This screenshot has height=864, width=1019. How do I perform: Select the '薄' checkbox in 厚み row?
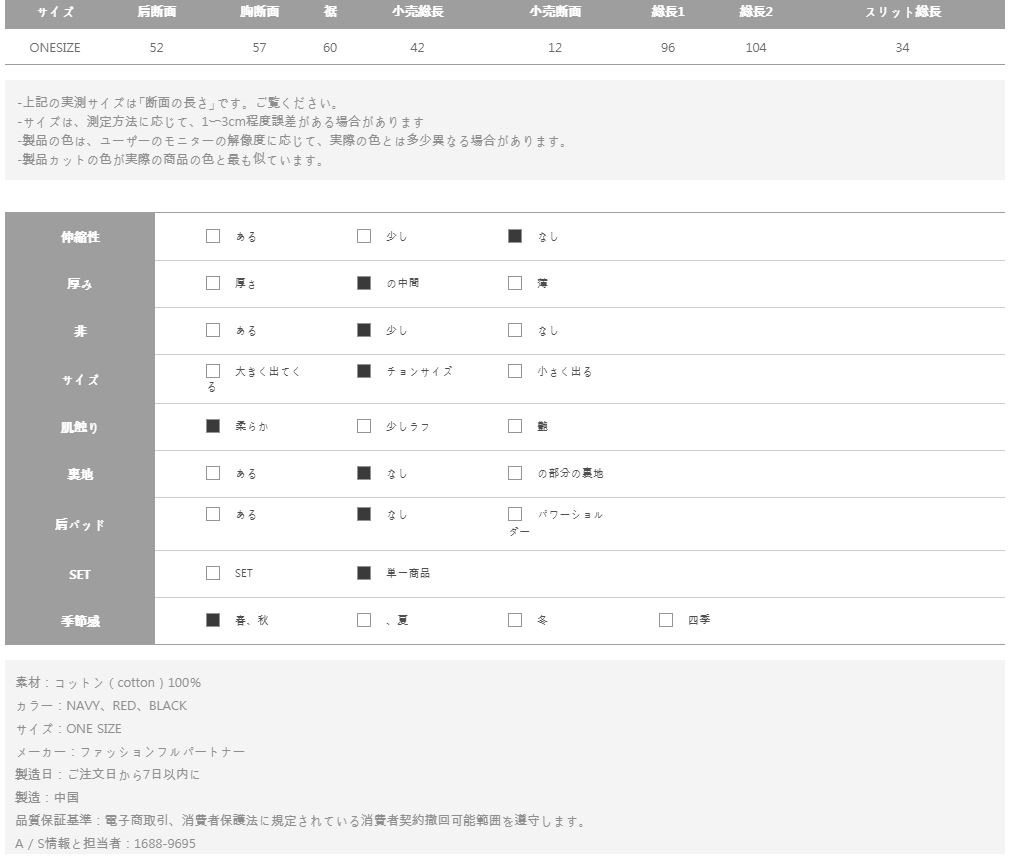coord(515,283)
